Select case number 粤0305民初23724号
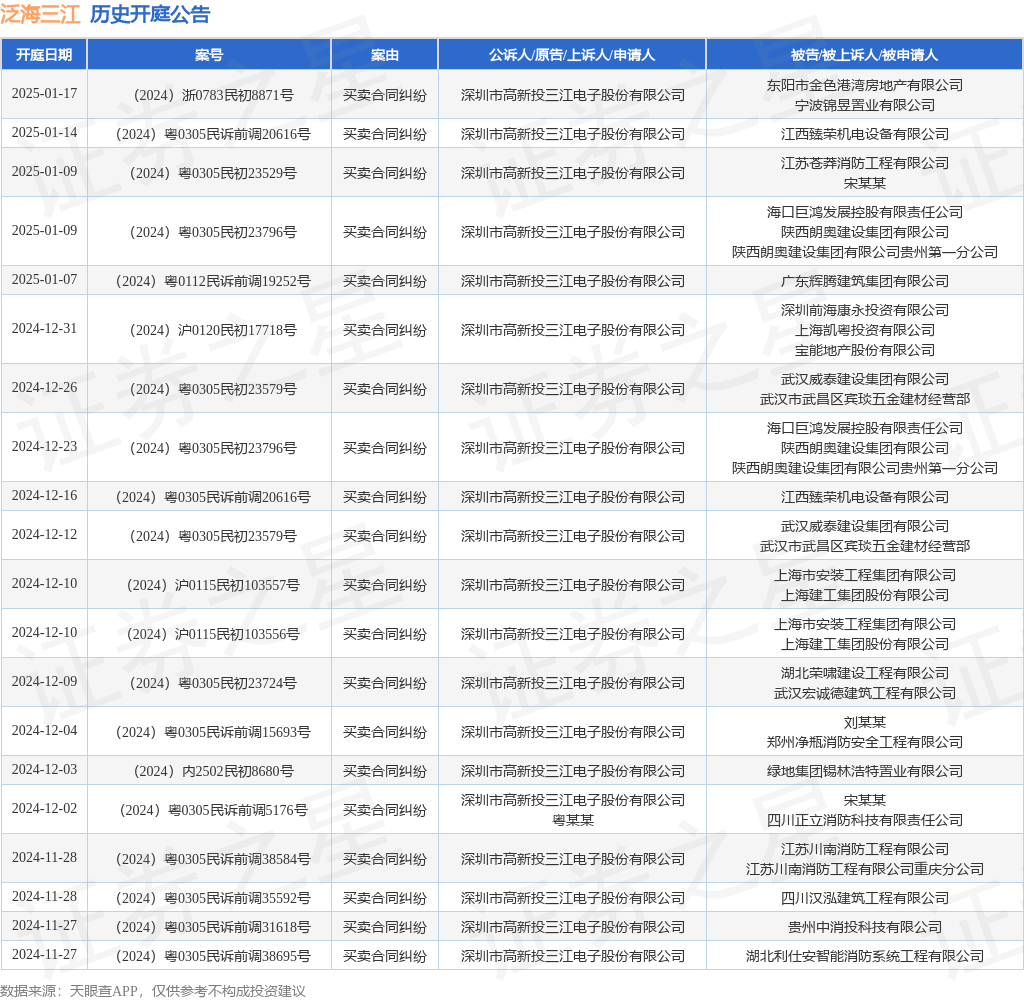Viewport: 1024px width, 1000px height. tap(237, 683)
